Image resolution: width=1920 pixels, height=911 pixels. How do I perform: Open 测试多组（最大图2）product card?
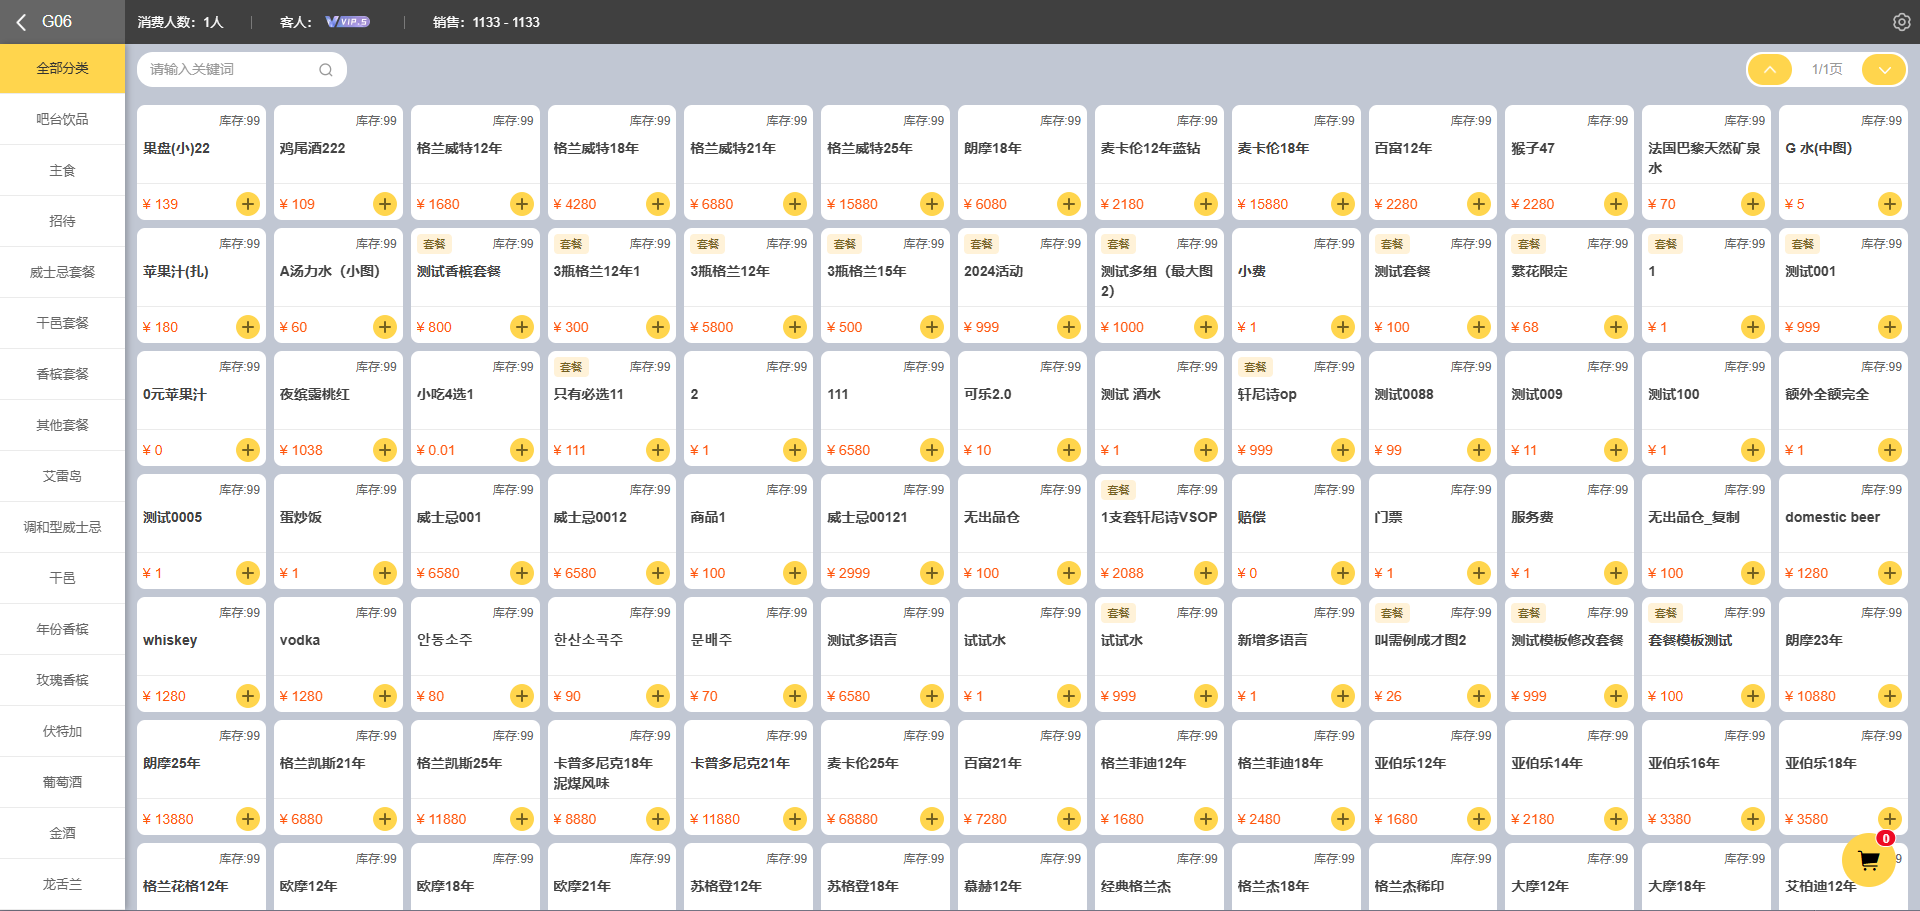pos(1159,285)
